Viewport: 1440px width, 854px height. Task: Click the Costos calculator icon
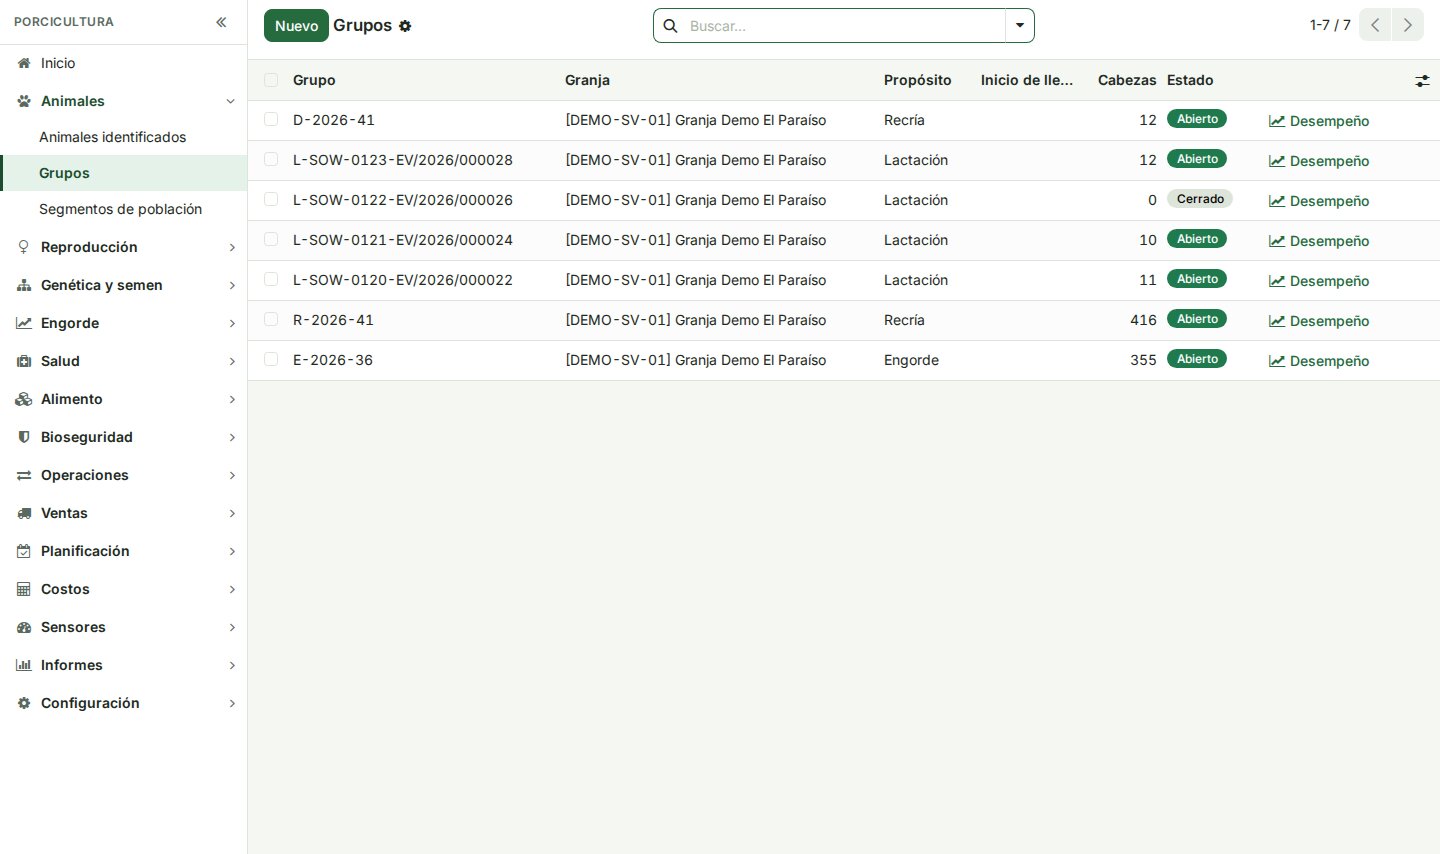[24, 589]
